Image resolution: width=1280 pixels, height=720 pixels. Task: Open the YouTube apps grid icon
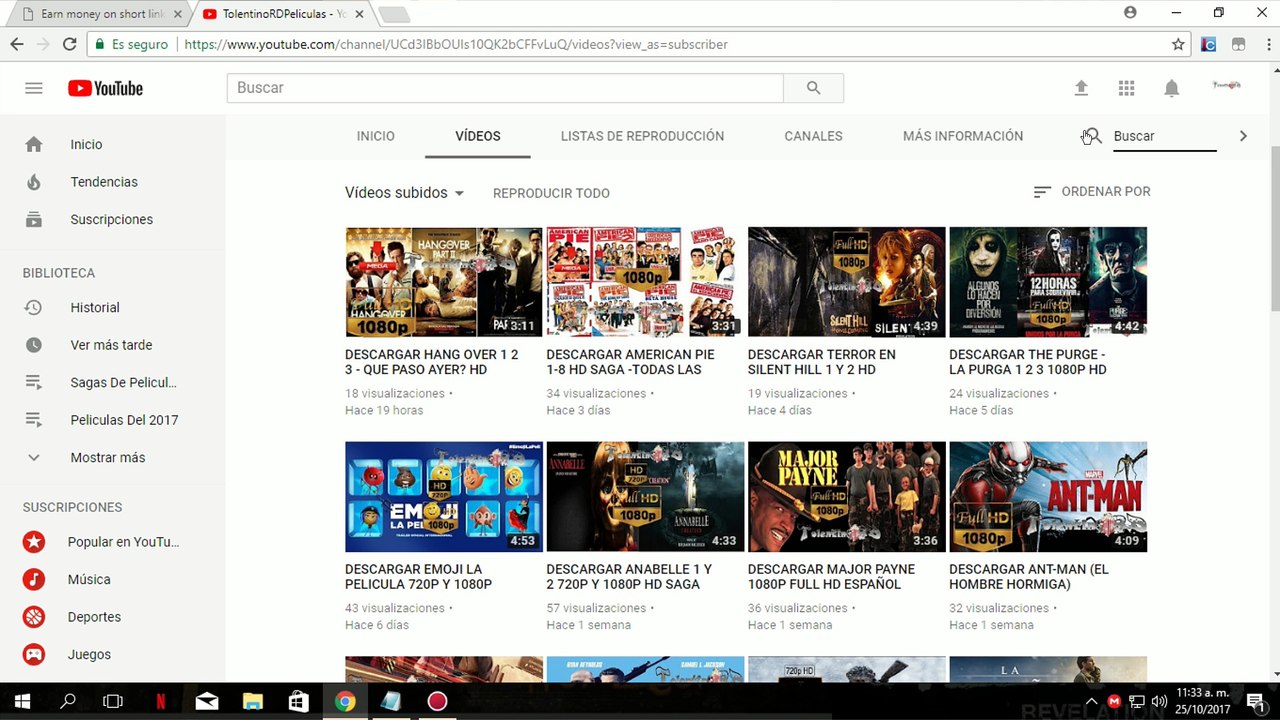point(1126,88)
